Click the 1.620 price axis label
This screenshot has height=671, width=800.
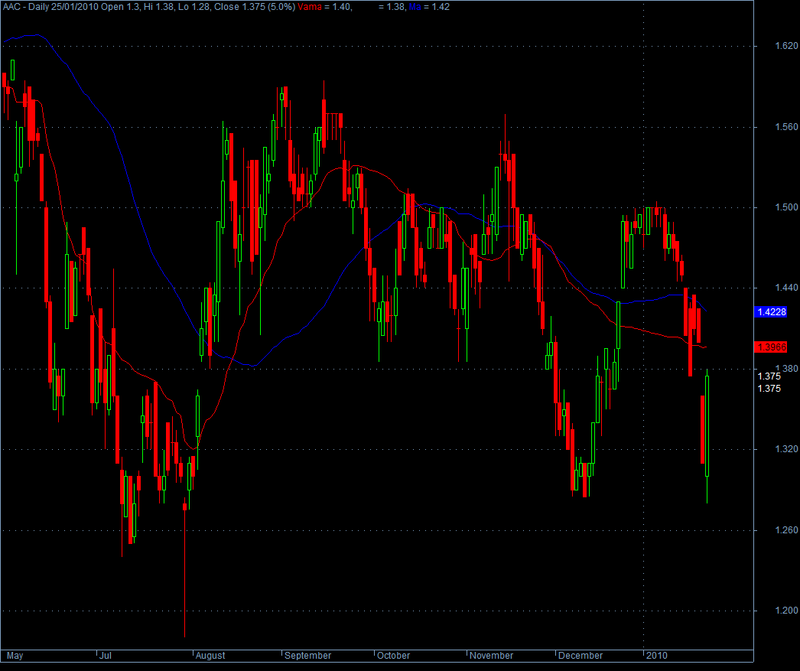(x=786, y=46)
